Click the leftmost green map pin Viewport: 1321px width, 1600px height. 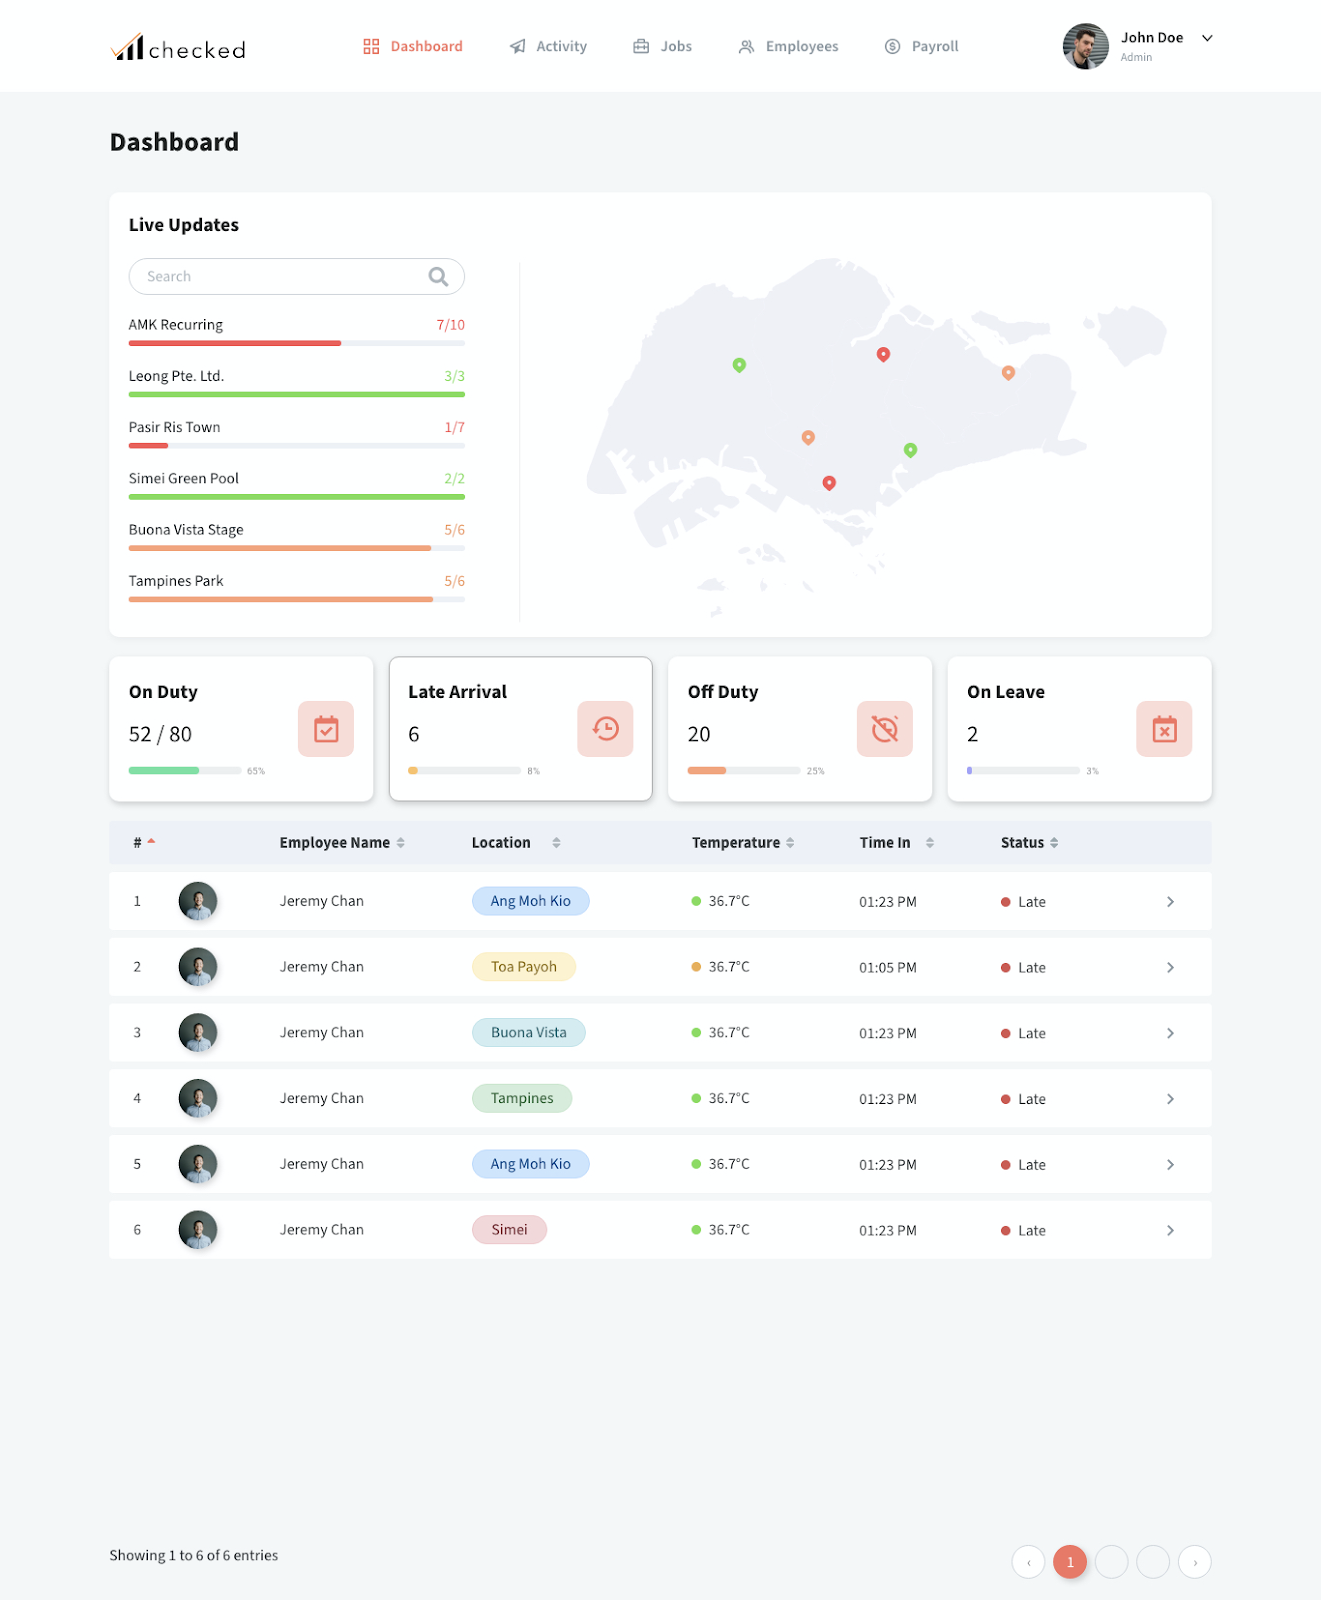coord(739,365)
